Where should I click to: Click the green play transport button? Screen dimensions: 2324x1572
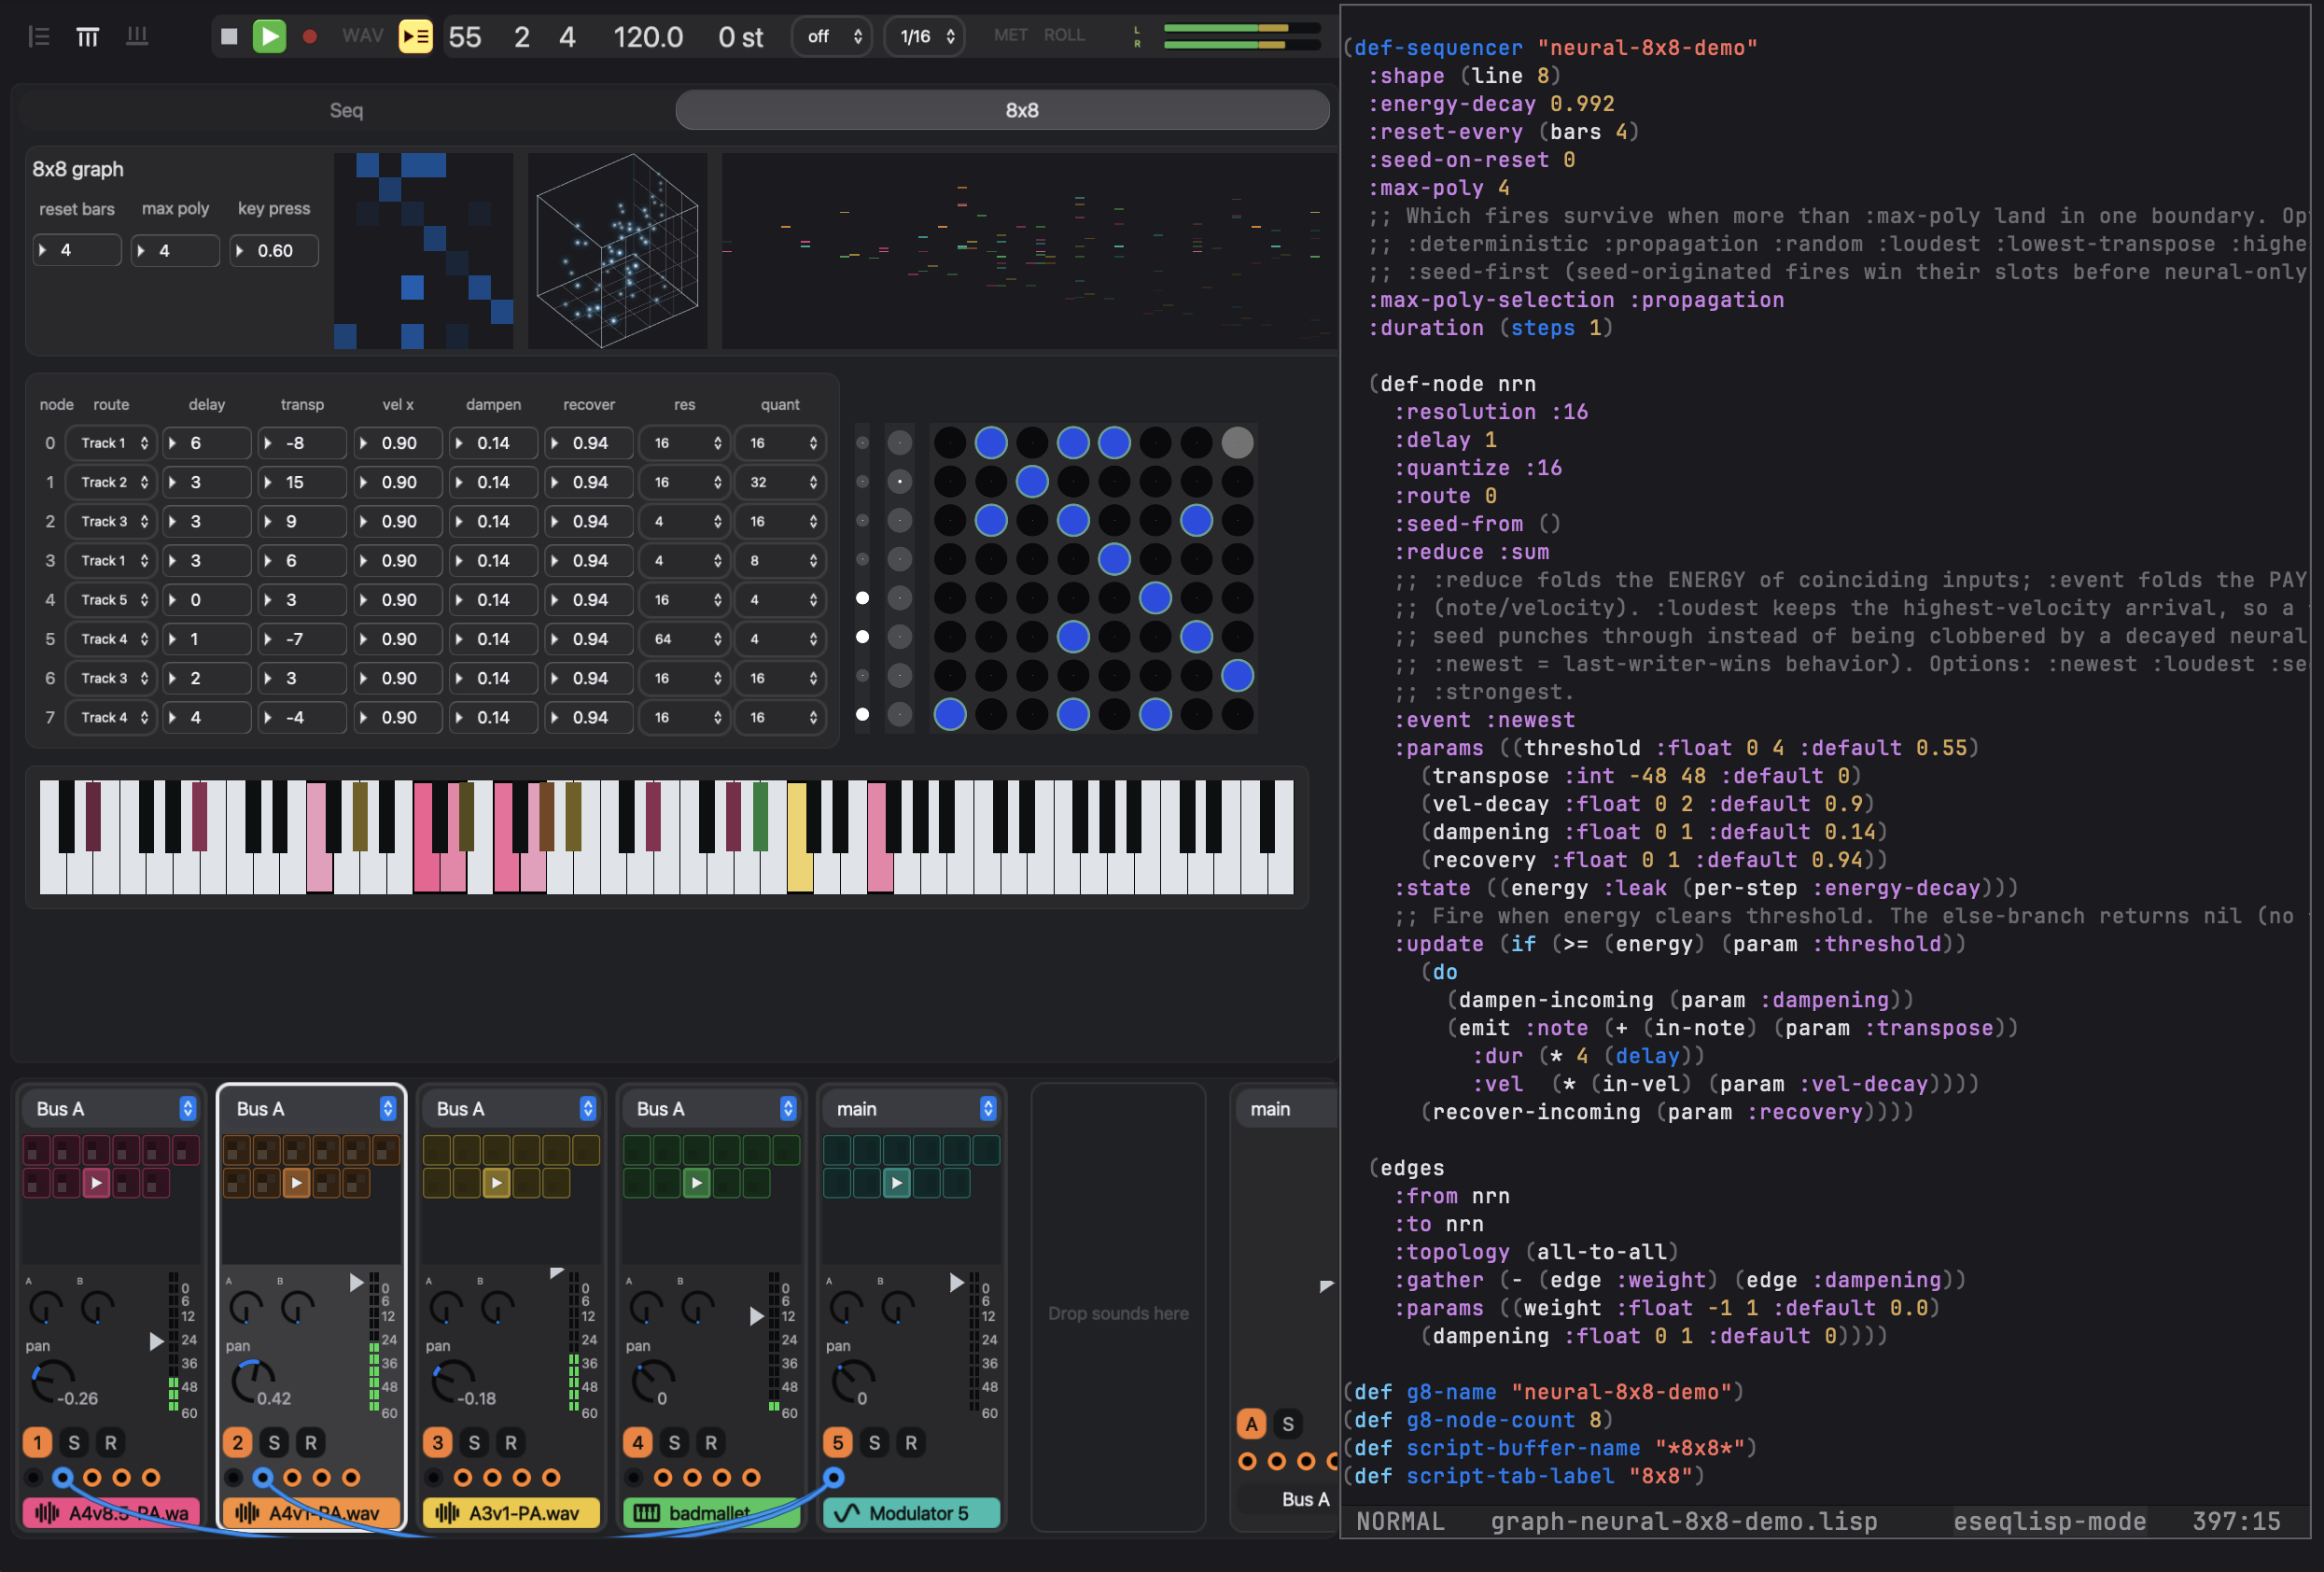[269, 37]
